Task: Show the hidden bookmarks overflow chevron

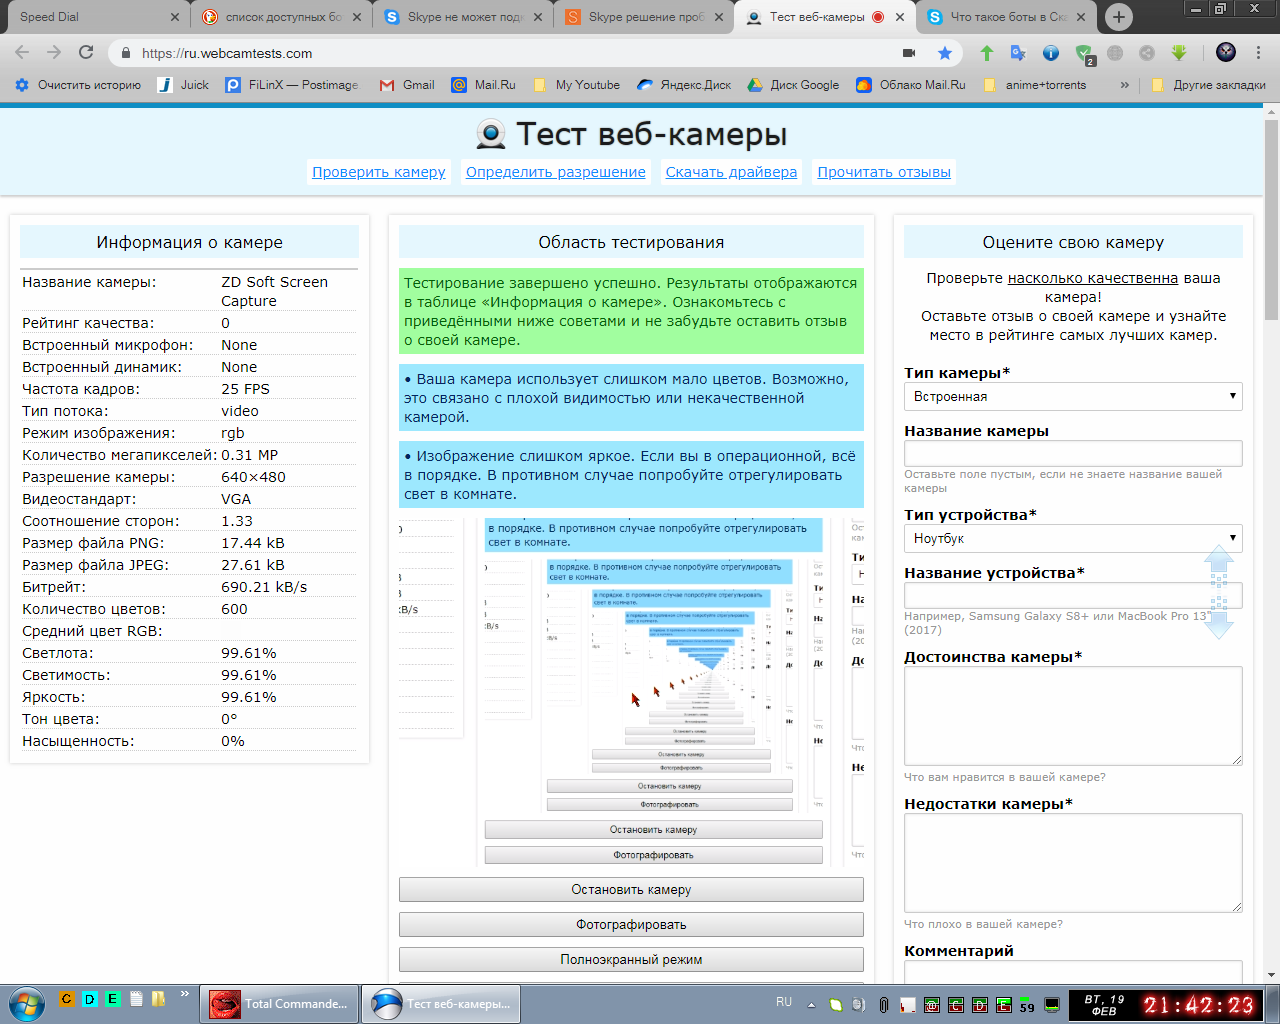Action: pyautogui.click(x=1125, y=85)
